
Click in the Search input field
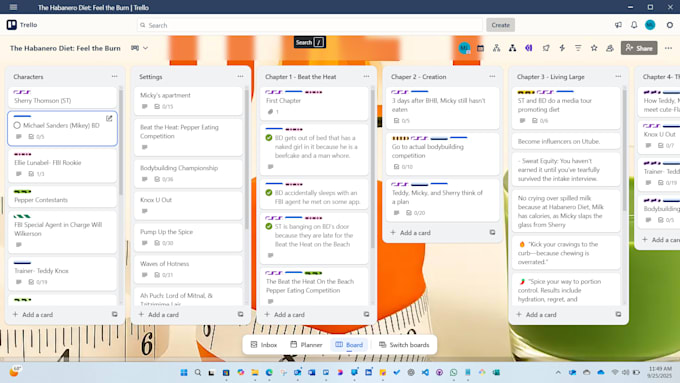310,25
